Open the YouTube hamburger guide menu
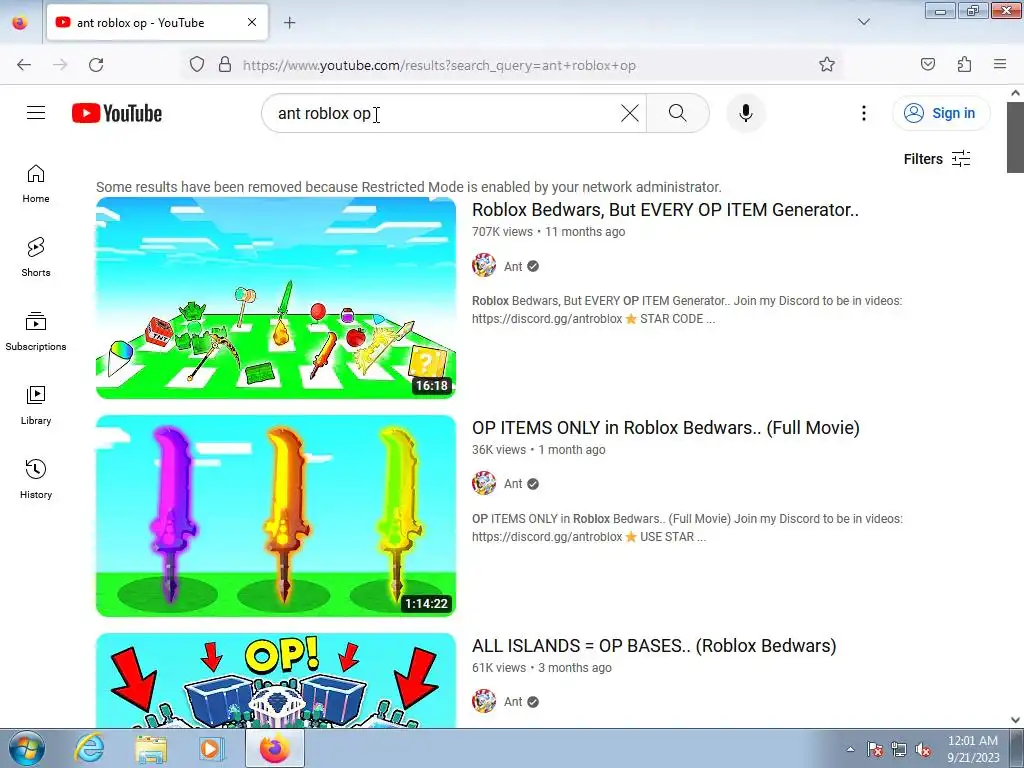The width and height of the screenshot is (1024, 768). pyautogui.click(x=36, y=113)
